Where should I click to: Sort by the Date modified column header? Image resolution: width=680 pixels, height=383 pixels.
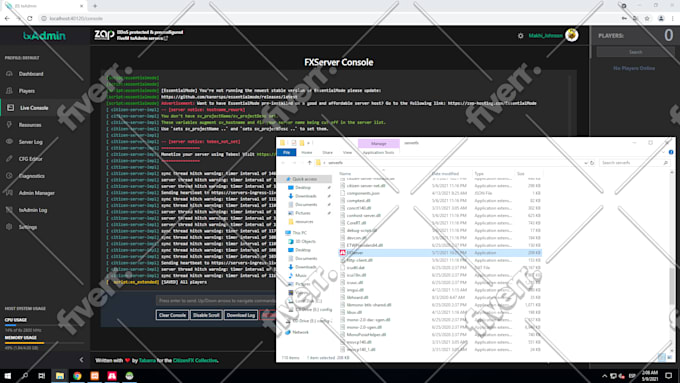pyautogui.click(x=445, y=173)
